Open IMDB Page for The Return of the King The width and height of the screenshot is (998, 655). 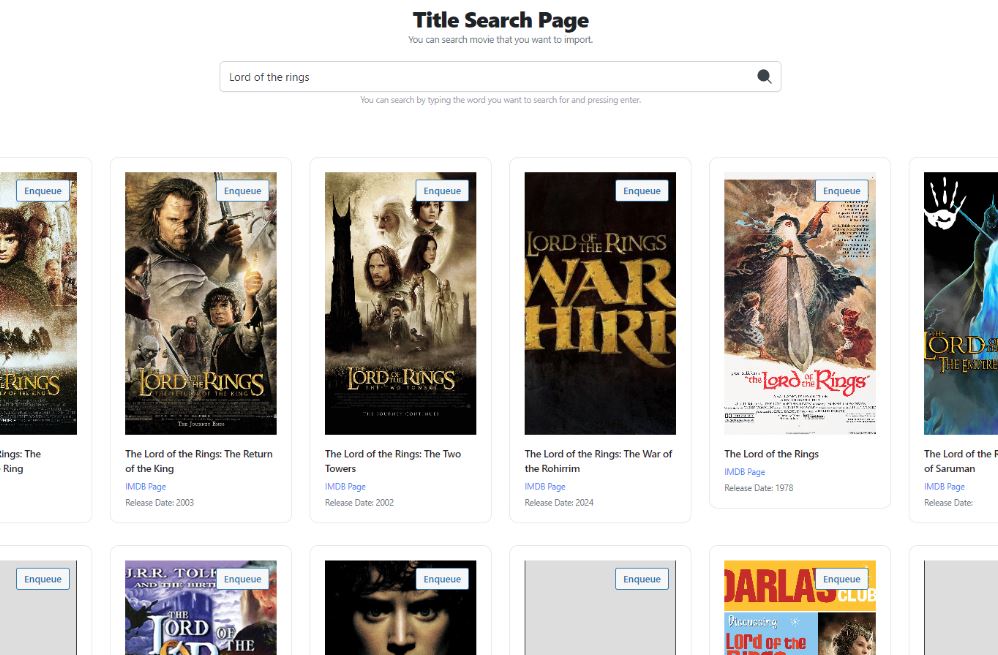click(x=146, y=486)
